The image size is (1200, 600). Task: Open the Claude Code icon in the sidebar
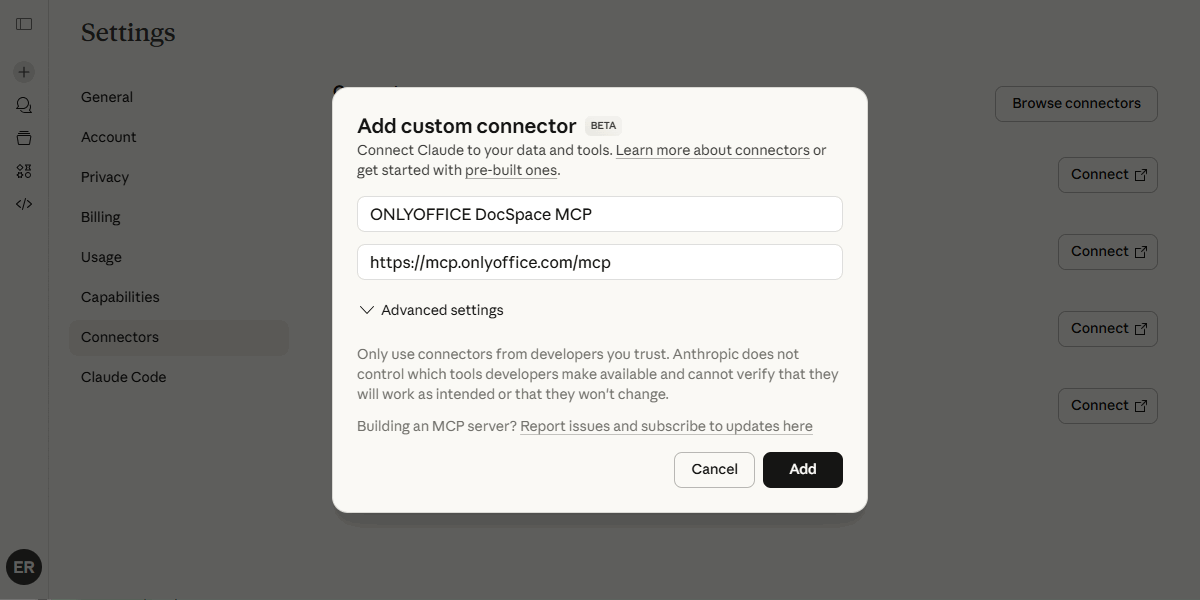23,203
